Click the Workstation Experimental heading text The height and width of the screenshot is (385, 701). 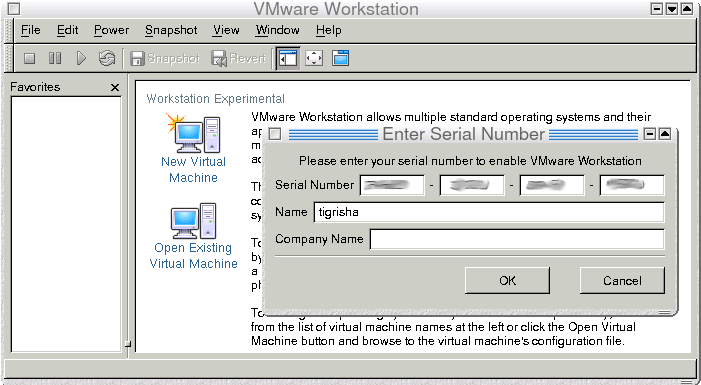[215, 98]
